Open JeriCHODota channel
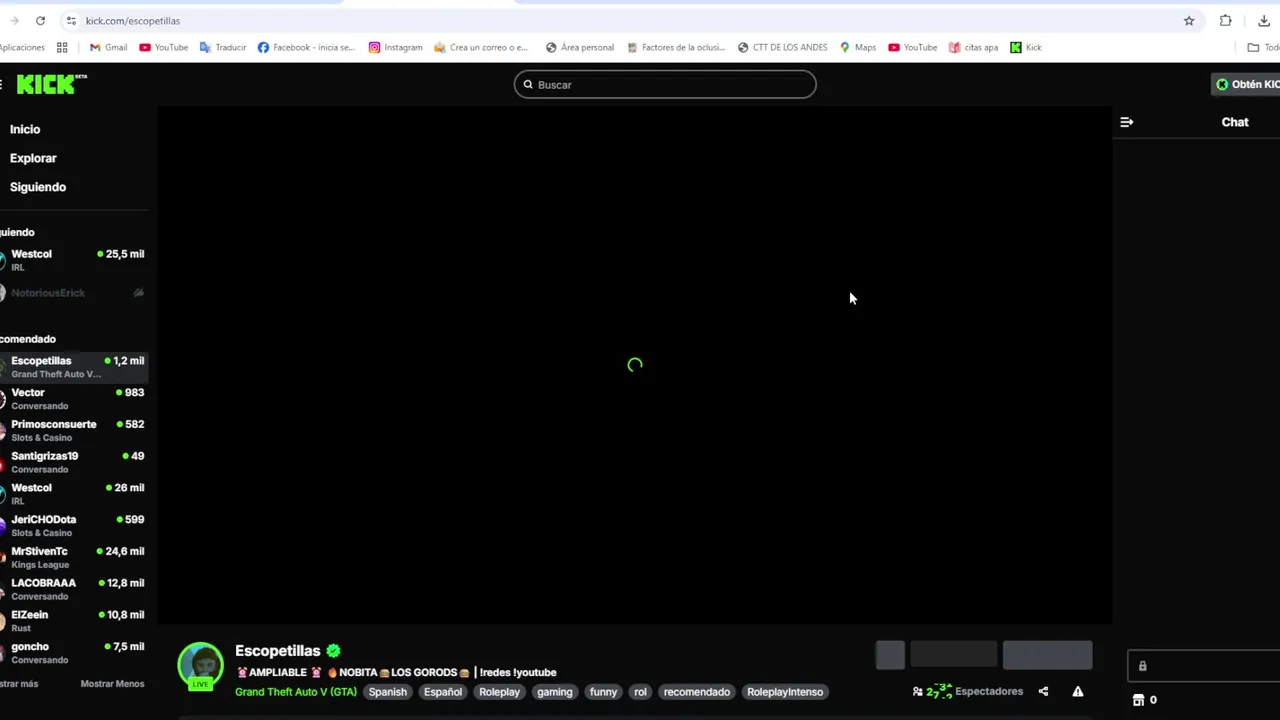The image size is (1280, 720). click(74, 526)
